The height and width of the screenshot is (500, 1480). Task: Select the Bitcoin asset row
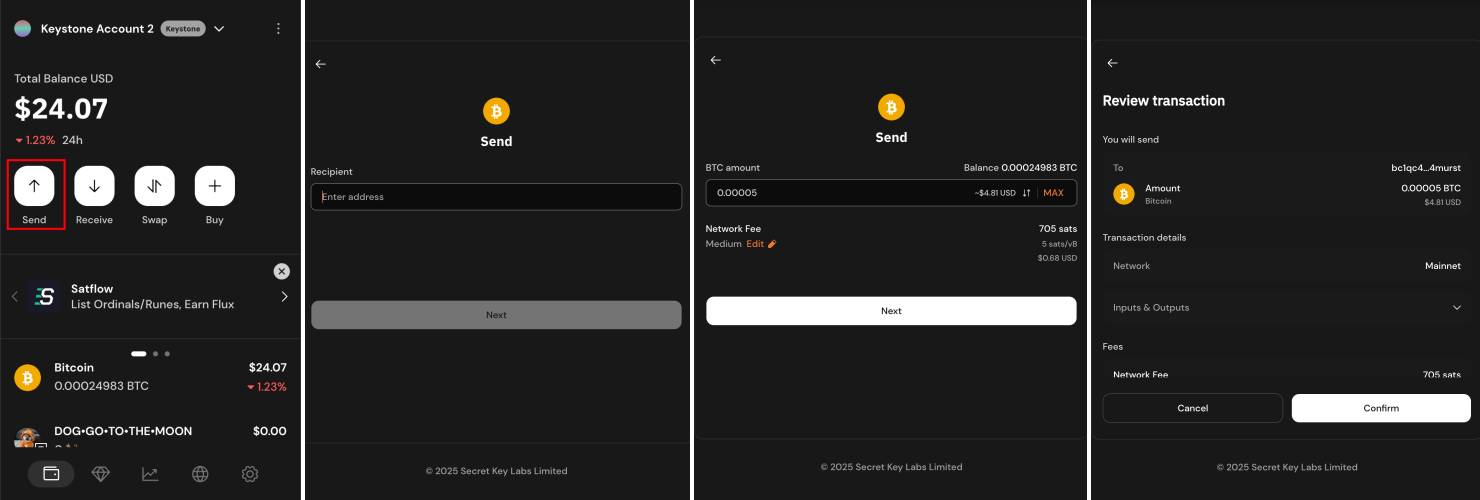point(150,377)
